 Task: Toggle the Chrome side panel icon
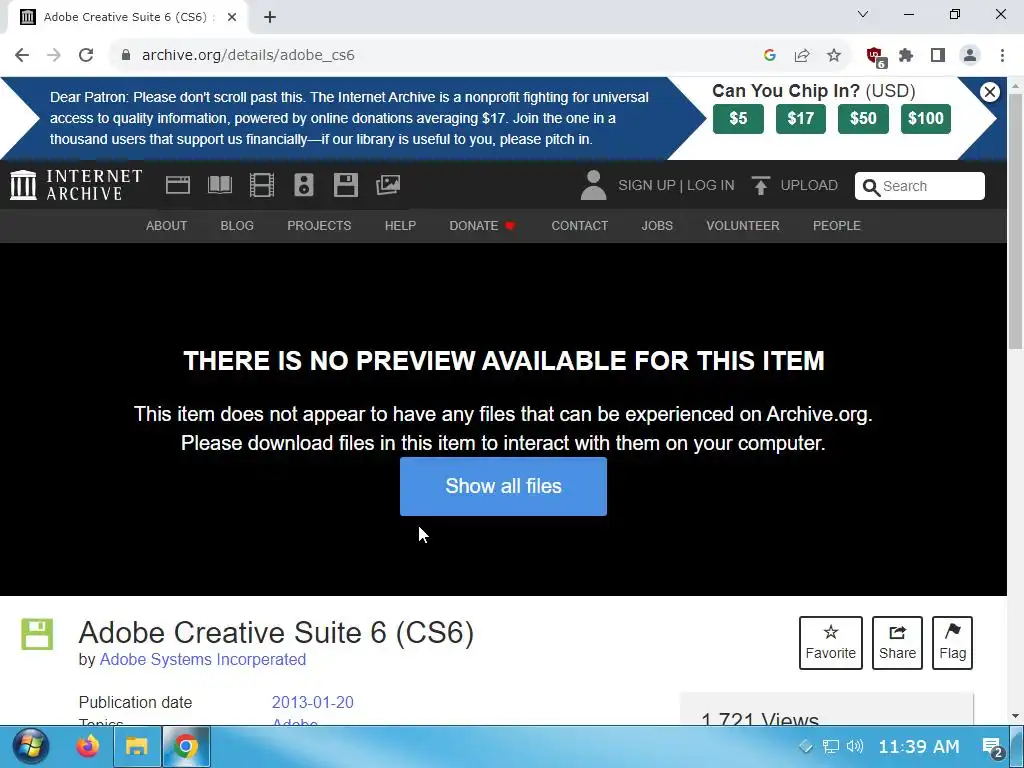(938, 55)
